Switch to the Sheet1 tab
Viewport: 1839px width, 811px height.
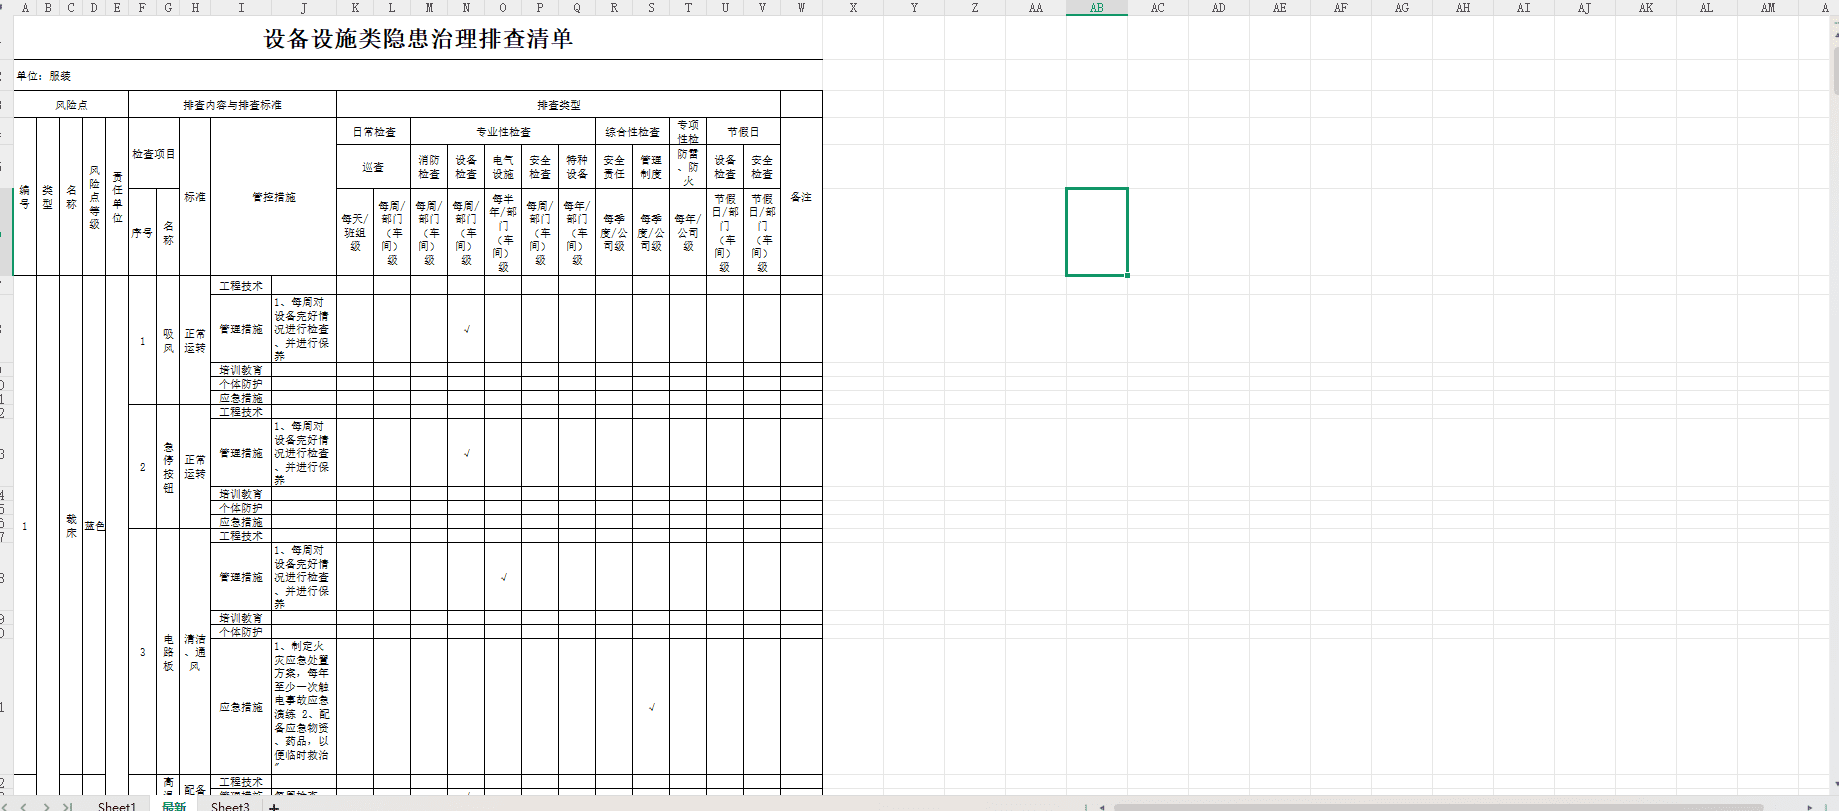116,807
